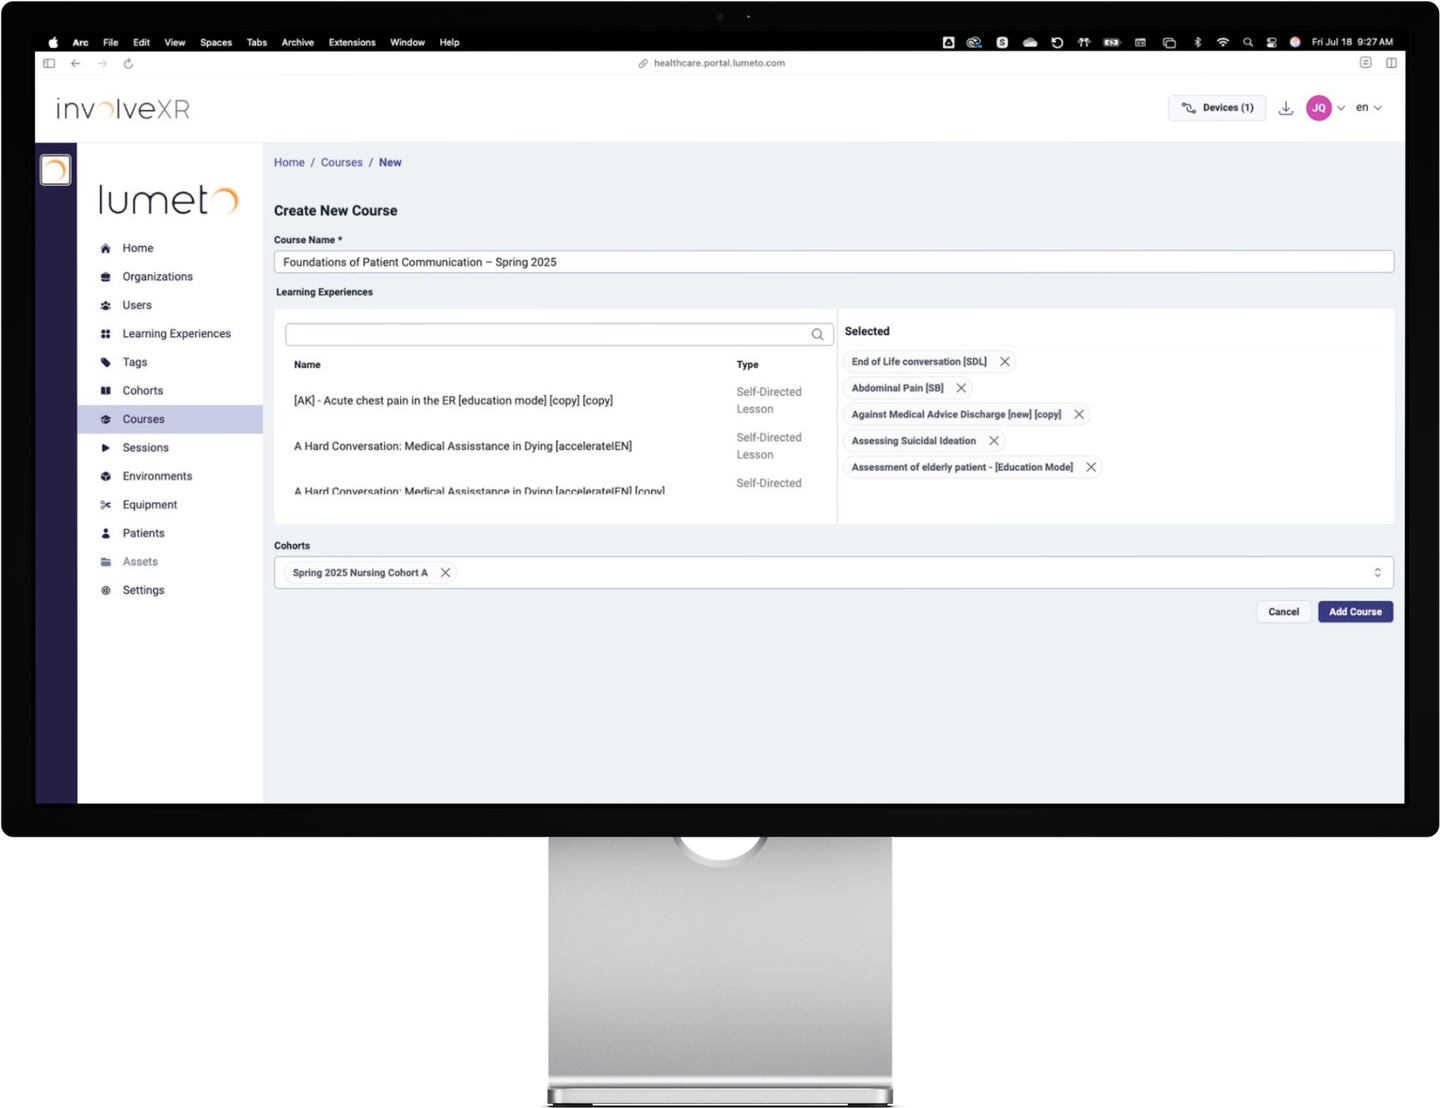1440x1108 pixels.
Task: Click the Cancel button
Action: 1283,612
